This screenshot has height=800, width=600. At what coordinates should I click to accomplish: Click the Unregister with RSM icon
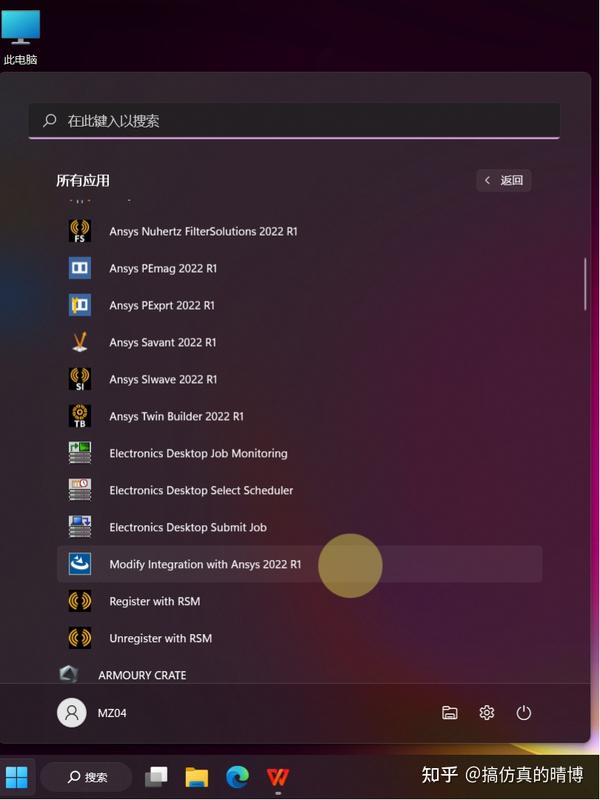[x=80, y=638]
